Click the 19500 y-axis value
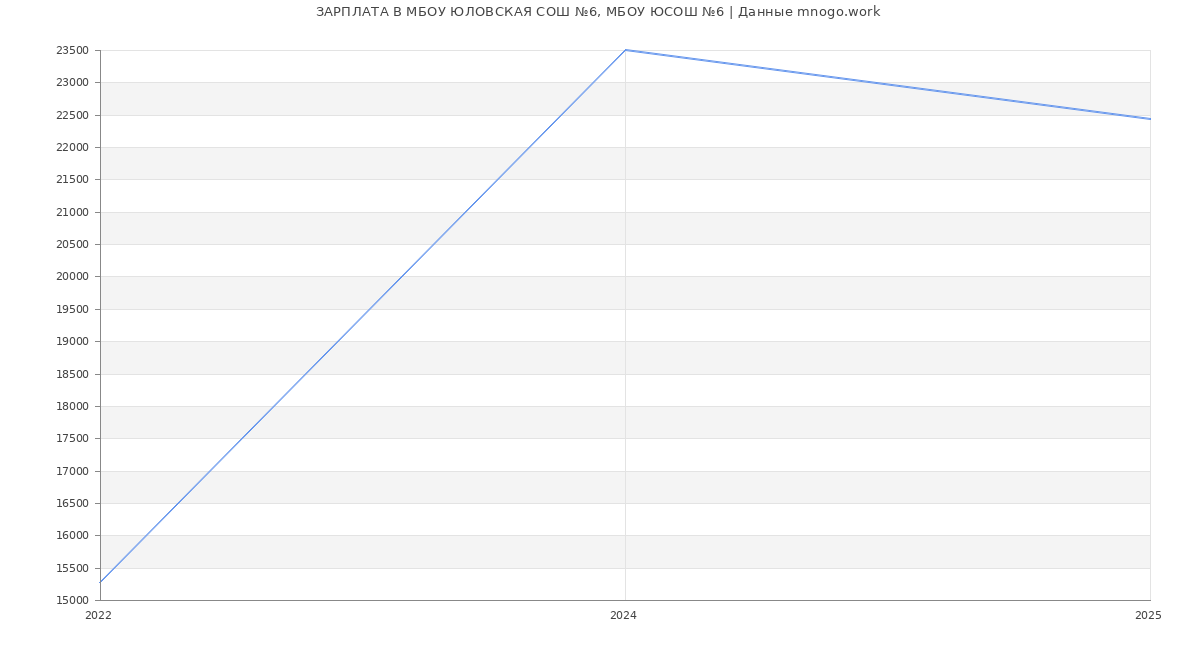Screen dimensions: 1200x650 click(x=73, y=309)
